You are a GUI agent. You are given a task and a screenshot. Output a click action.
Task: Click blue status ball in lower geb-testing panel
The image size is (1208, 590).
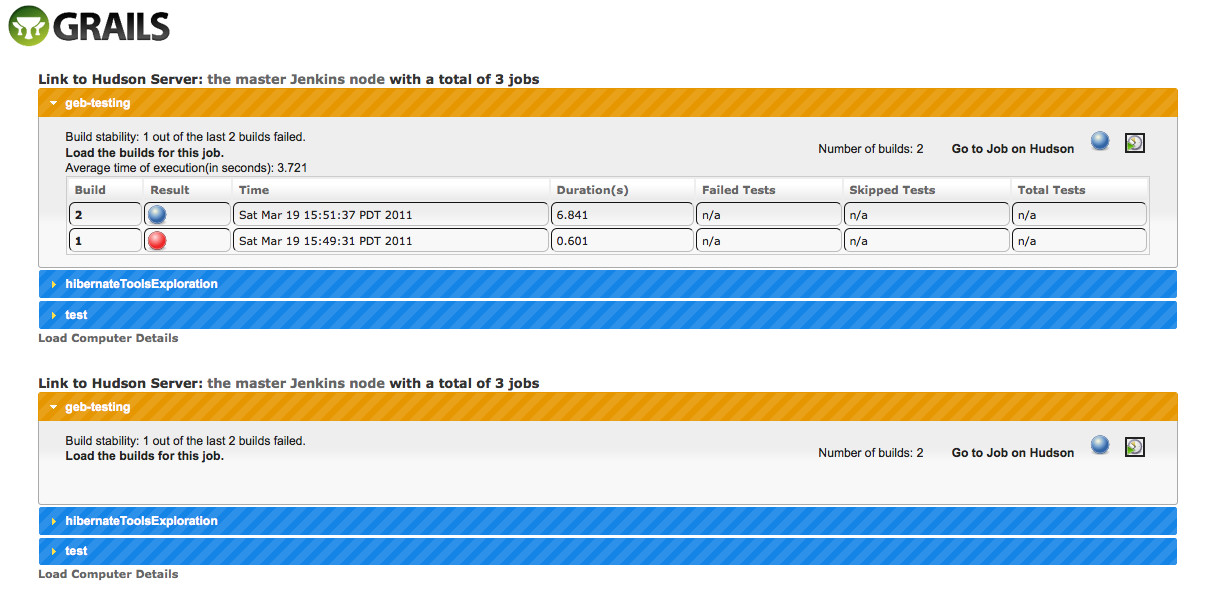1100,445
